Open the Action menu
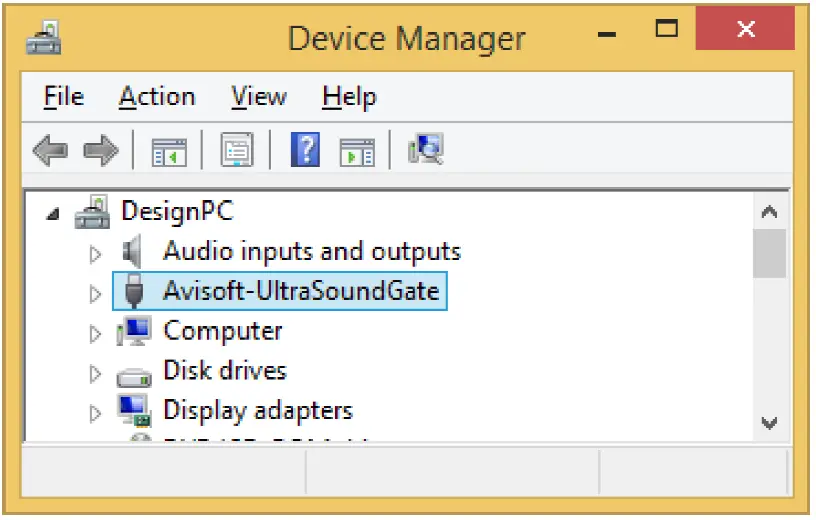 157,97
